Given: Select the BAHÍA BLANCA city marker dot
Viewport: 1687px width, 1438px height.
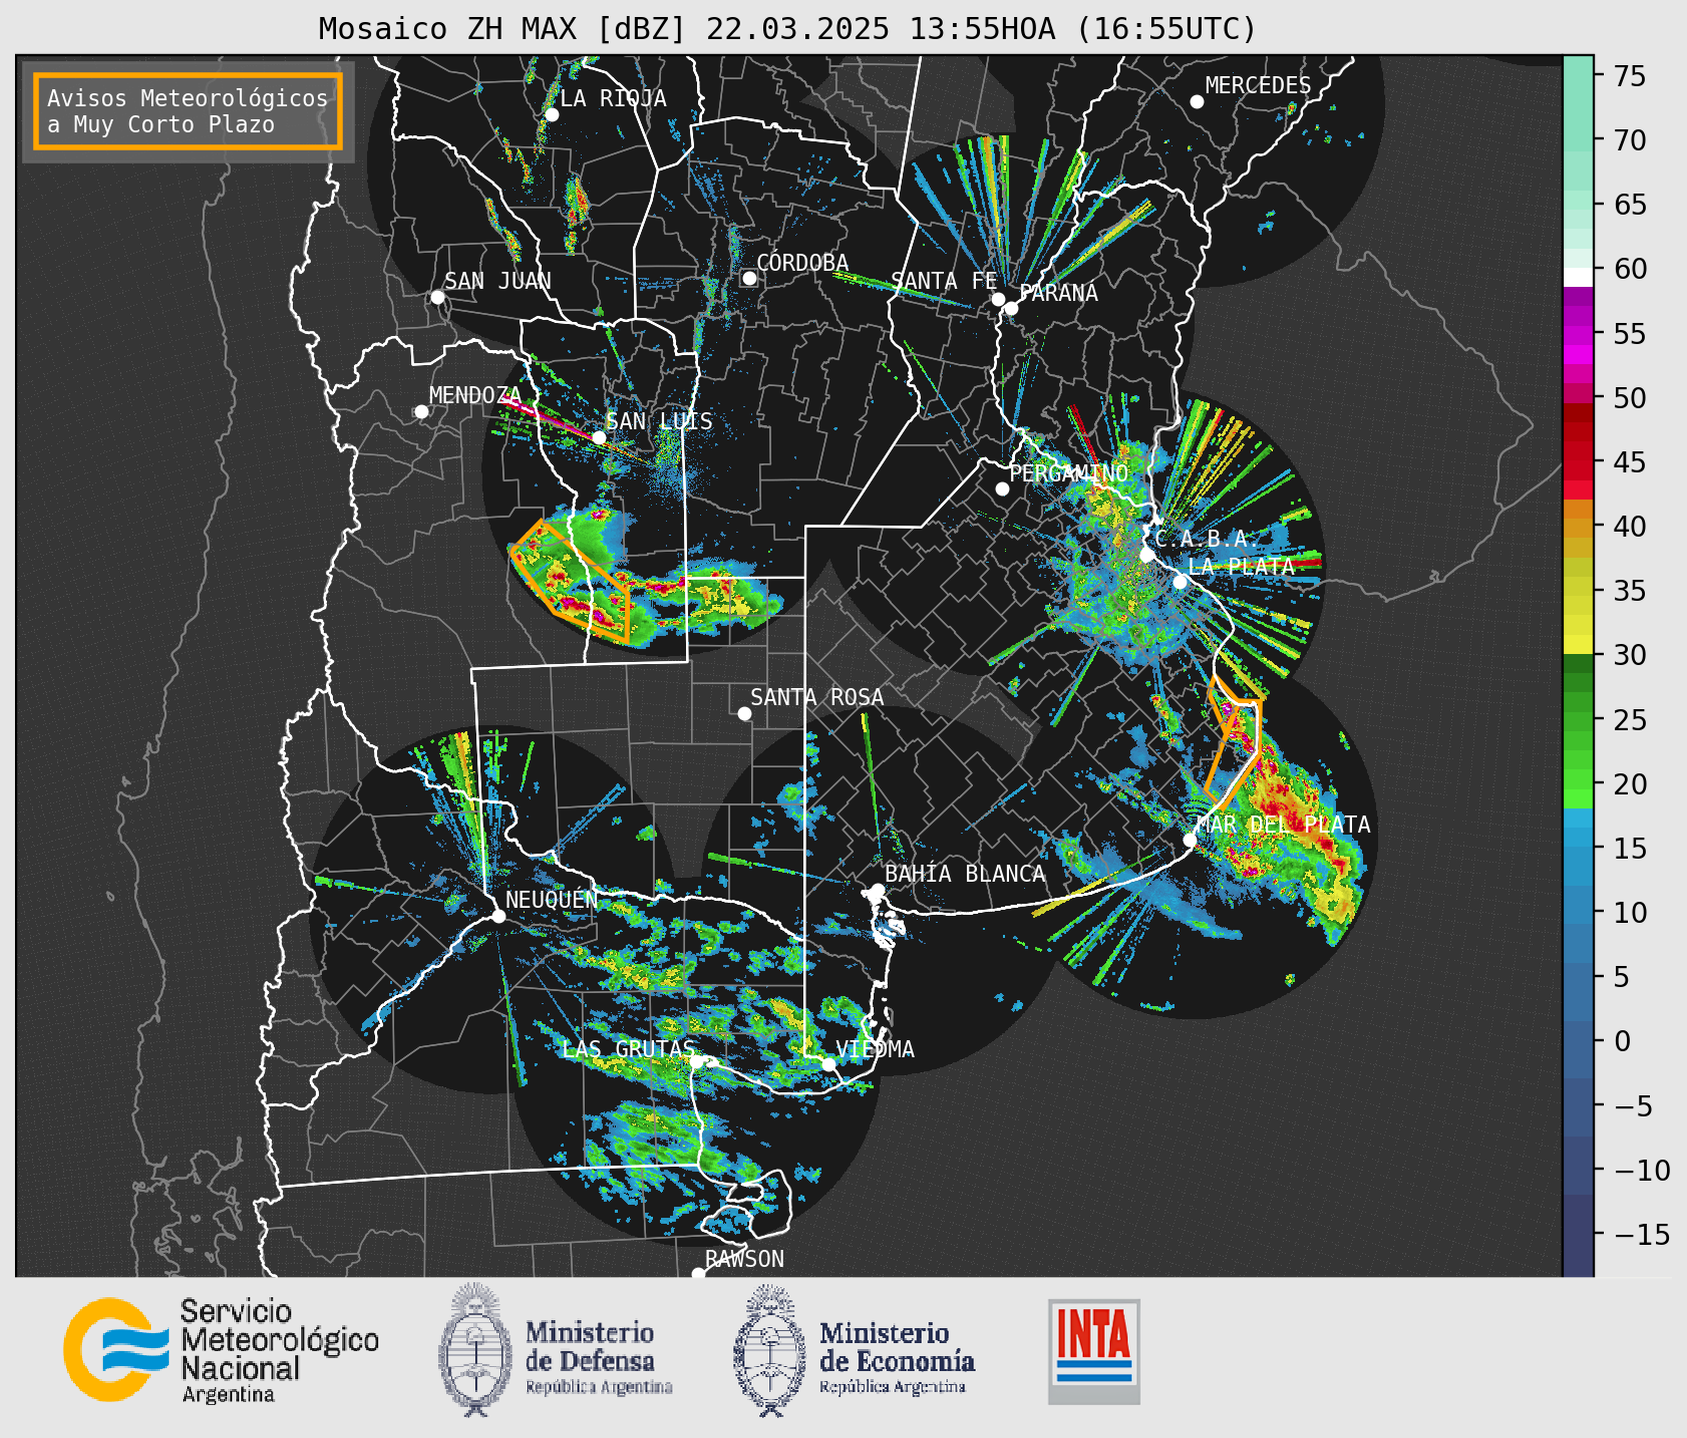Looking at the screenshot, I should point(878,890).
